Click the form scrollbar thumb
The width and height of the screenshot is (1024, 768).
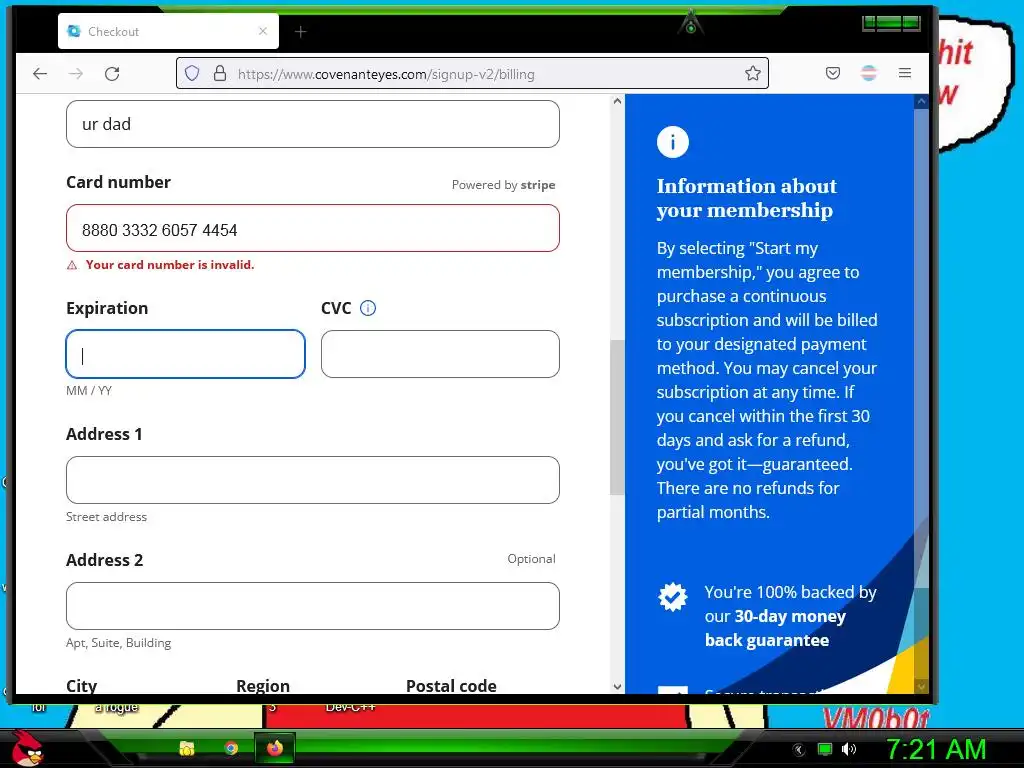[617, 417]
